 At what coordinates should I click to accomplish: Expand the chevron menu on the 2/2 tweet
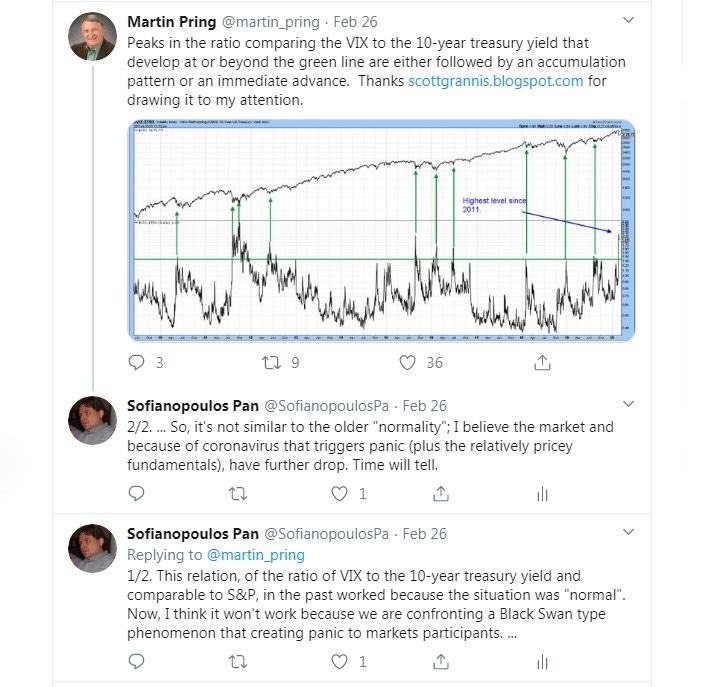point(628,404)
